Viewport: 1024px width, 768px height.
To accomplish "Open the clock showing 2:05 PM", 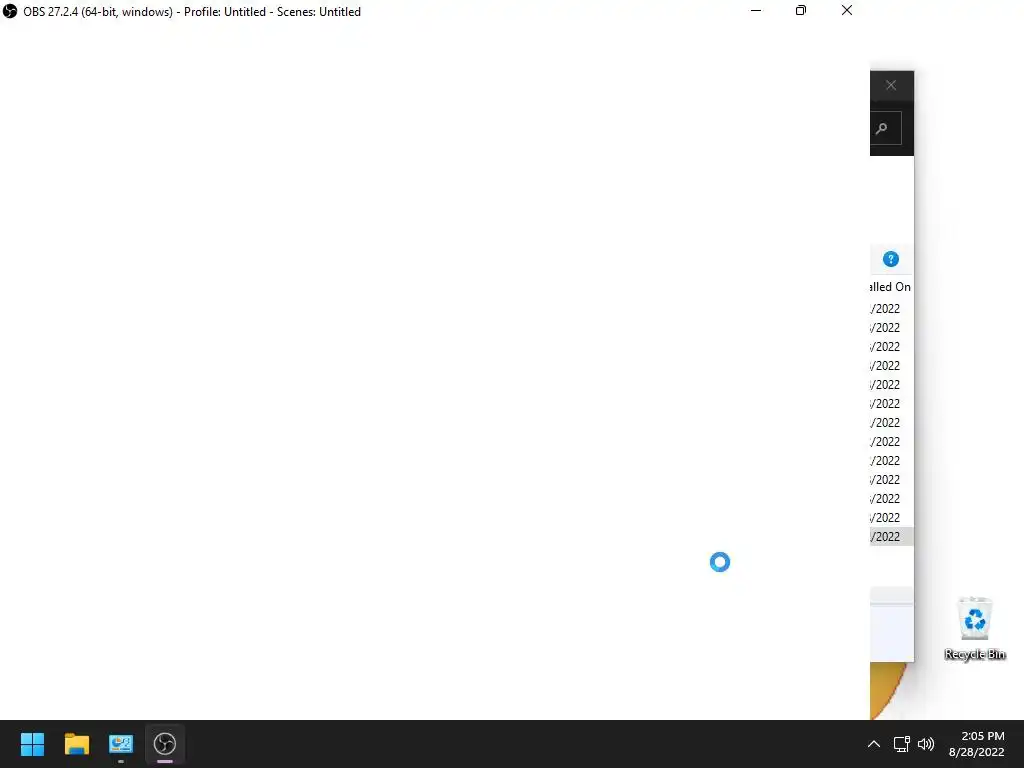I will coord(977,744).
